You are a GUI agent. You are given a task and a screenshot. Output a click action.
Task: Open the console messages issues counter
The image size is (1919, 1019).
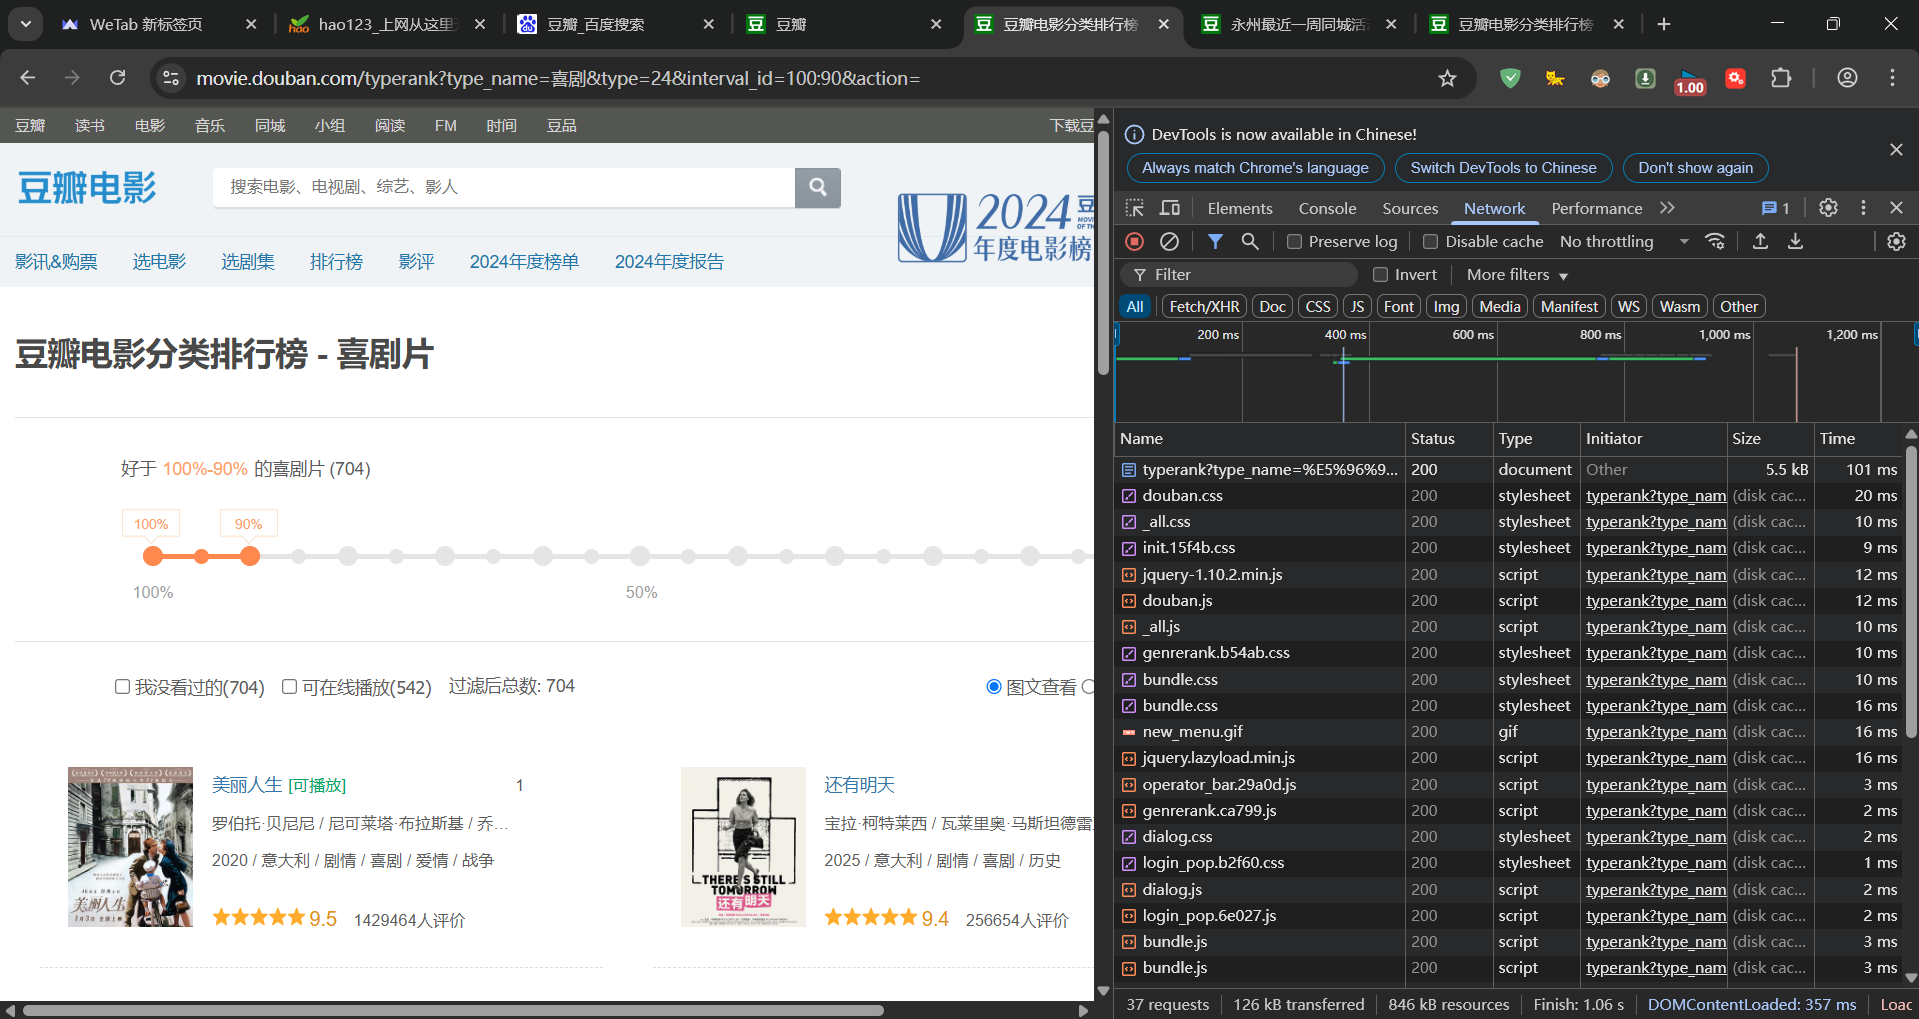point(1776,208)
